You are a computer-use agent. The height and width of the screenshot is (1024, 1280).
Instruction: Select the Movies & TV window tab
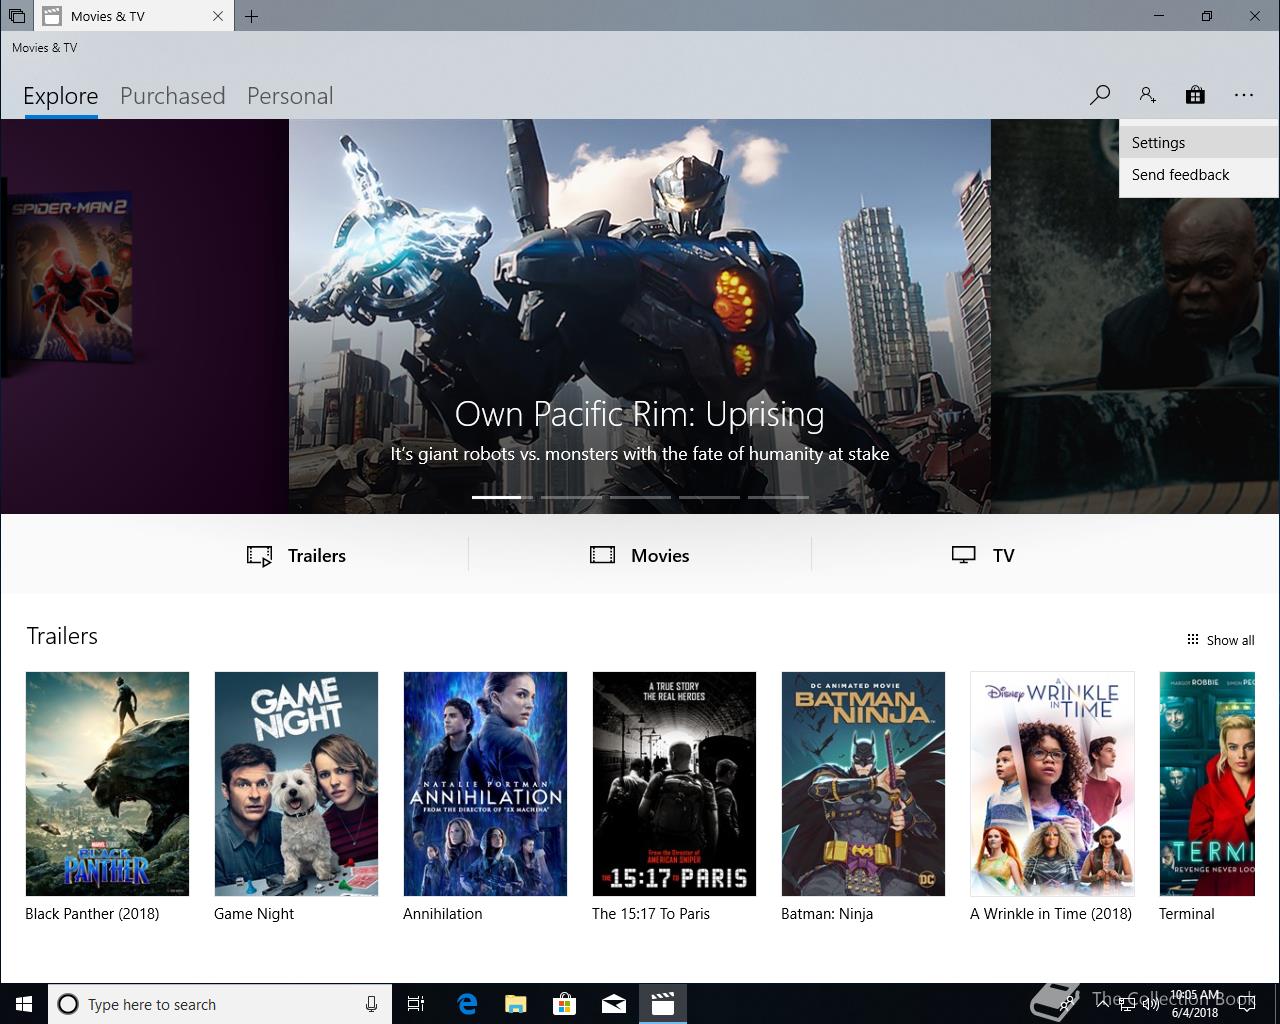[135, 16]
